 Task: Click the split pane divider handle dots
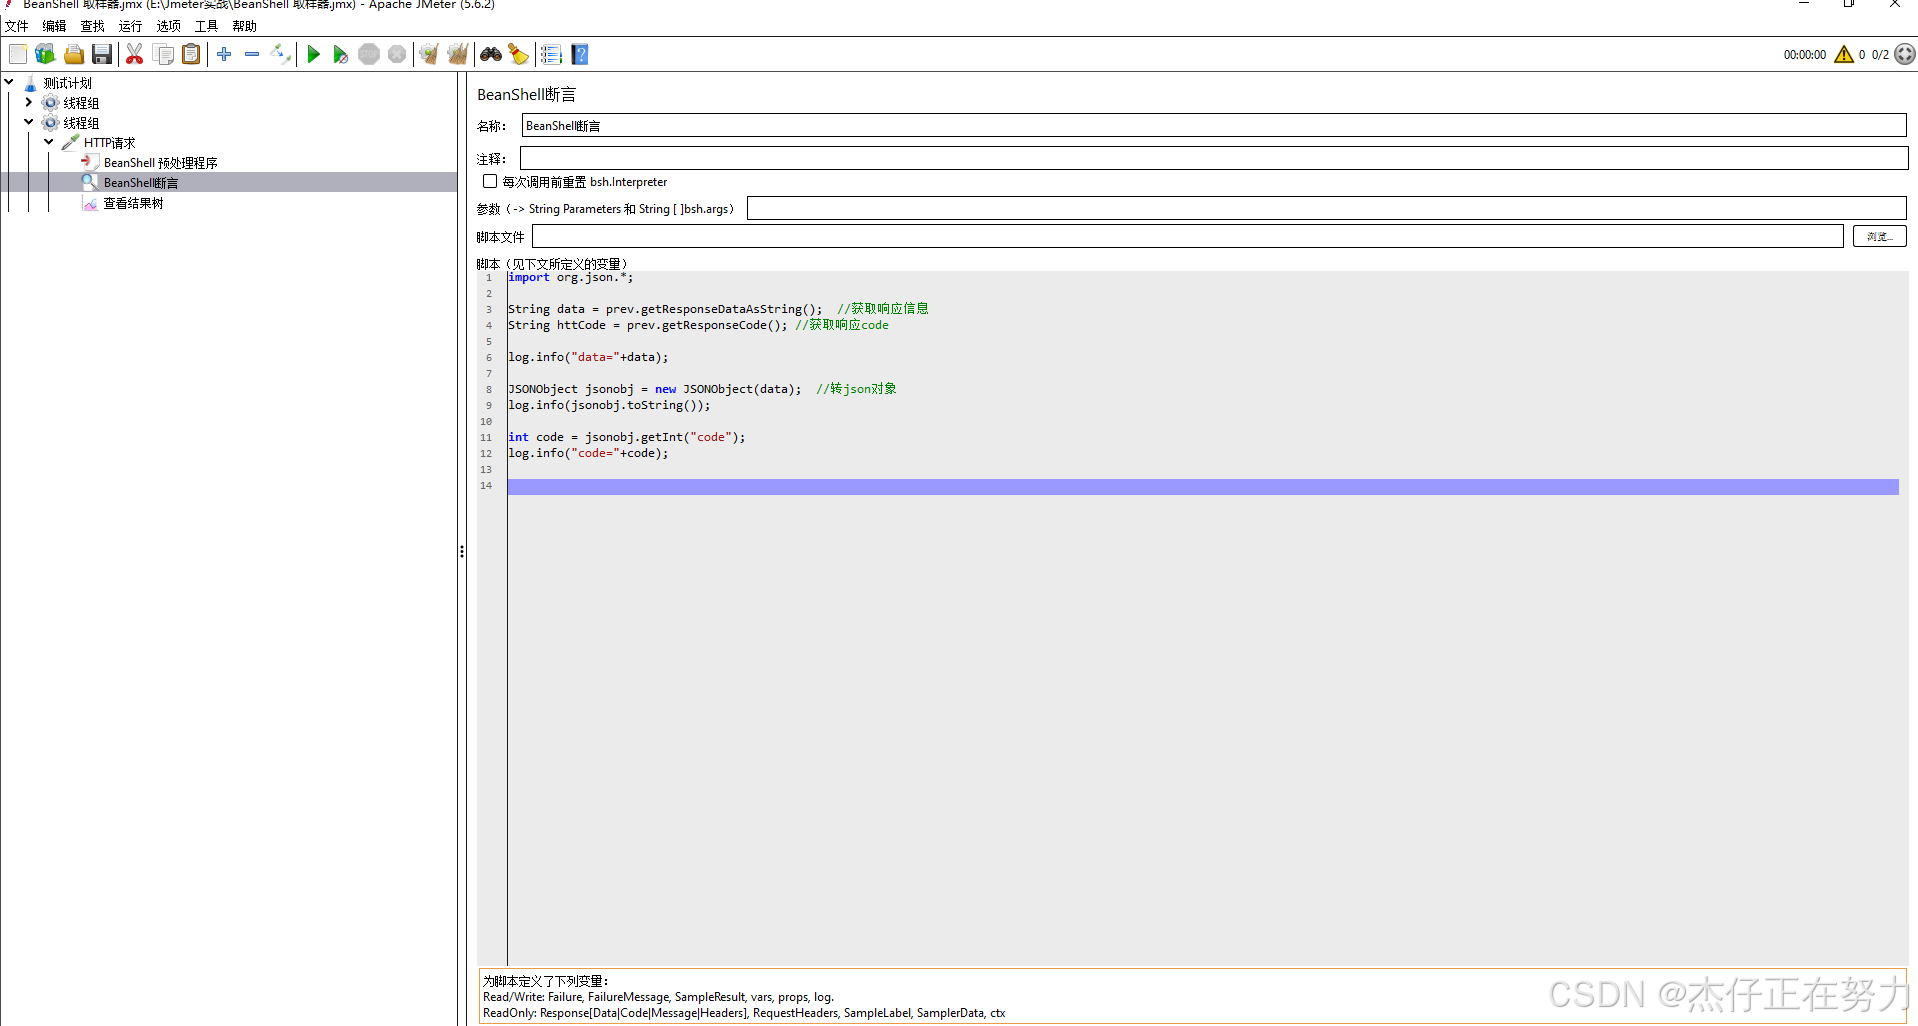click(462, 551)
